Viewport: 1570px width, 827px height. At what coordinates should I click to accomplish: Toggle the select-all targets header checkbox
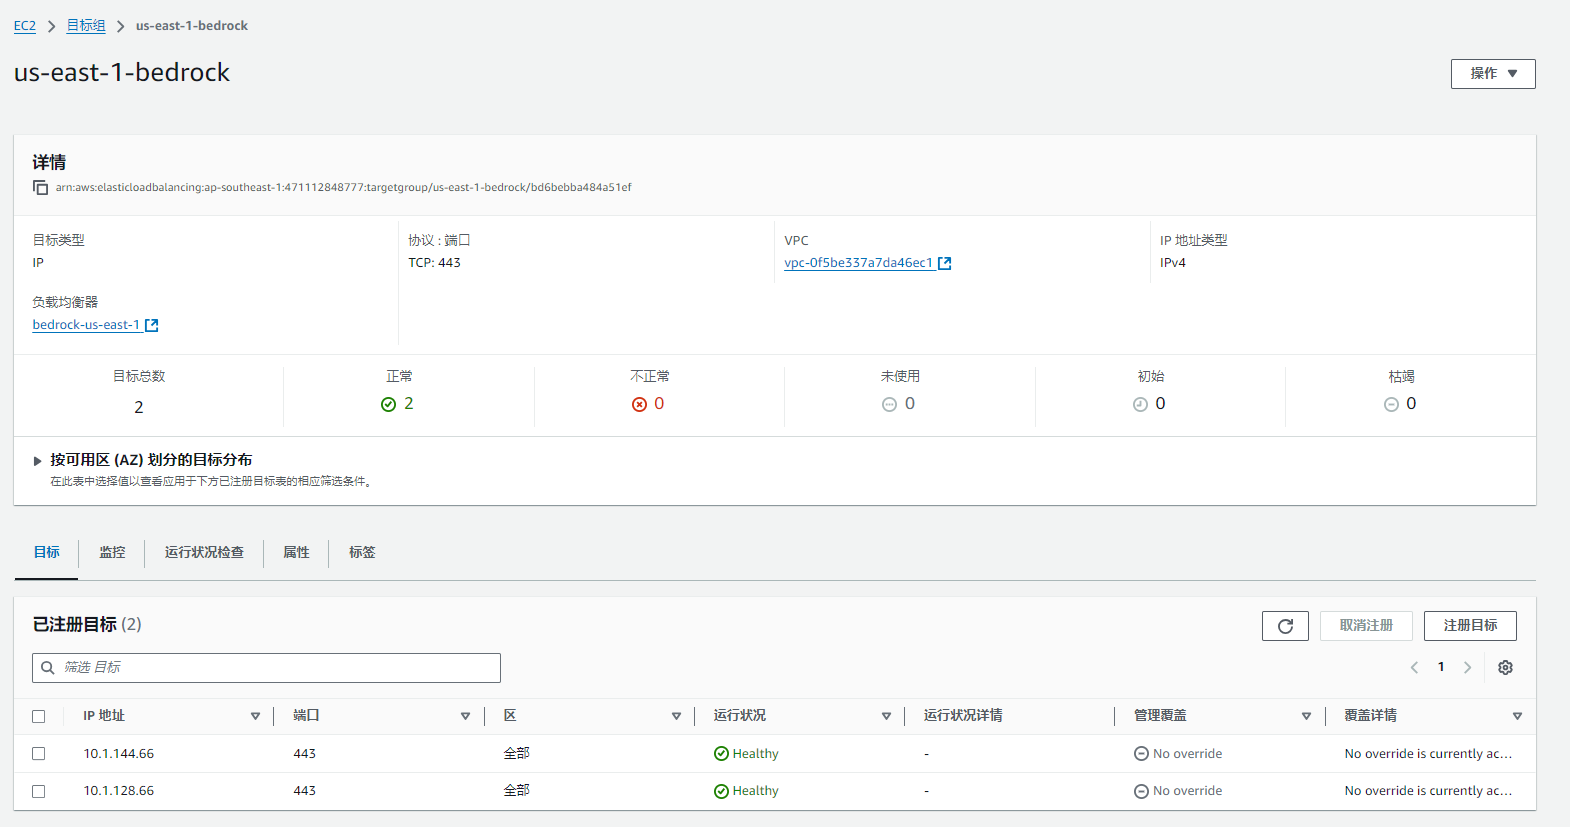click(39, 716)
